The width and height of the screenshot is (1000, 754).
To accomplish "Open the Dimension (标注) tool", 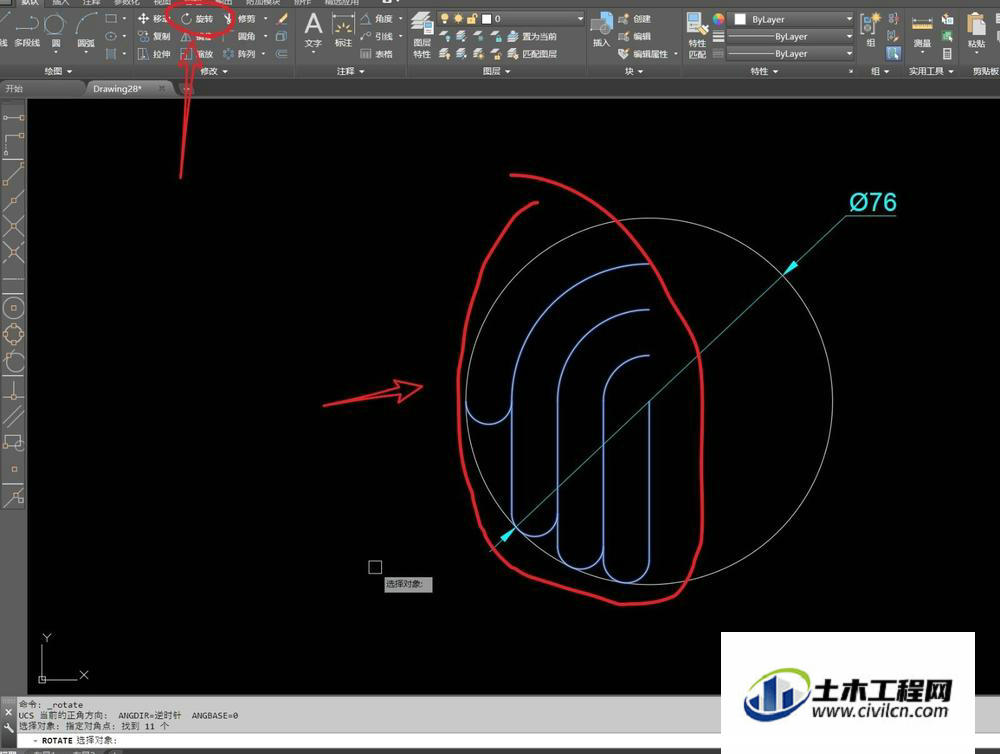I will point(343,29).
